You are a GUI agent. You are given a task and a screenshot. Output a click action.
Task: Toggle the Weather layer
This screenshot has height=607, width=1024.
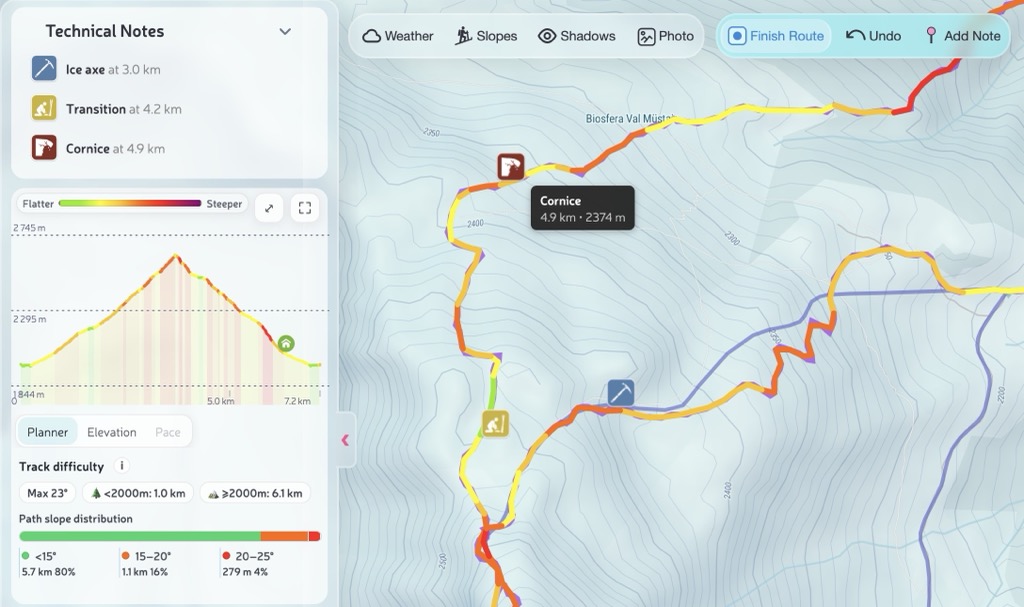click(398, 36)
